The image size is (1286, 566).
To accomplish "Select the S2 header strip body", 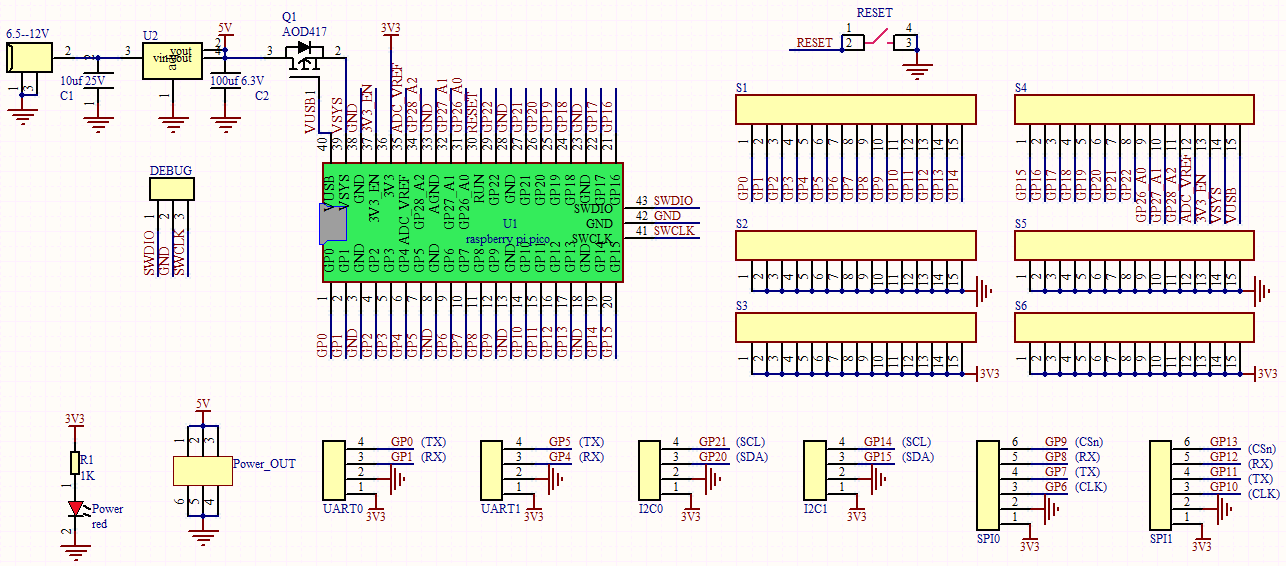I will pos(856,245).
